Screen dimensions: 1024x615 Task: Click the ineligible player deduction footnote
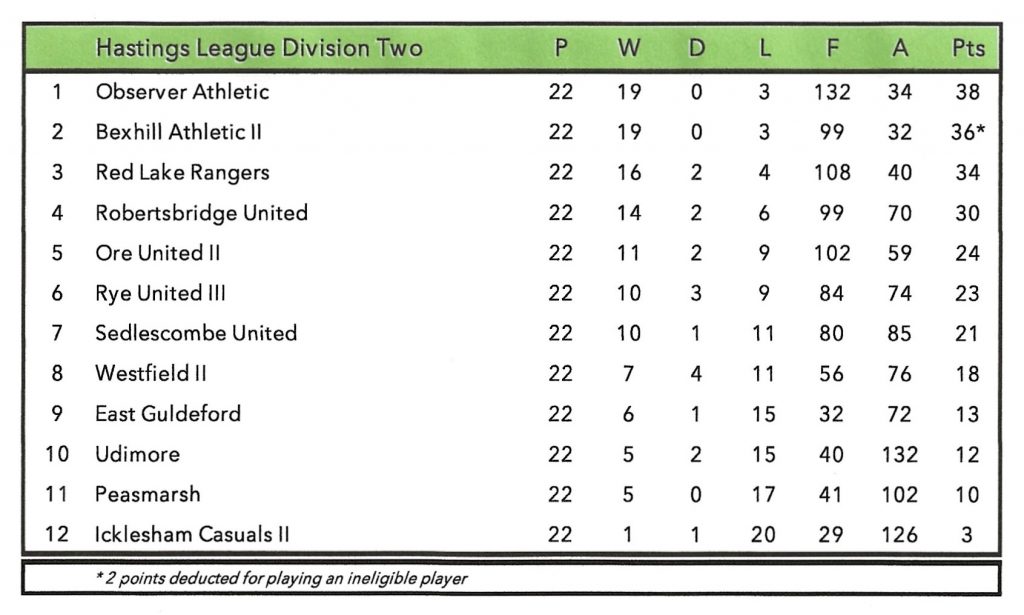[x=279, y=578]
